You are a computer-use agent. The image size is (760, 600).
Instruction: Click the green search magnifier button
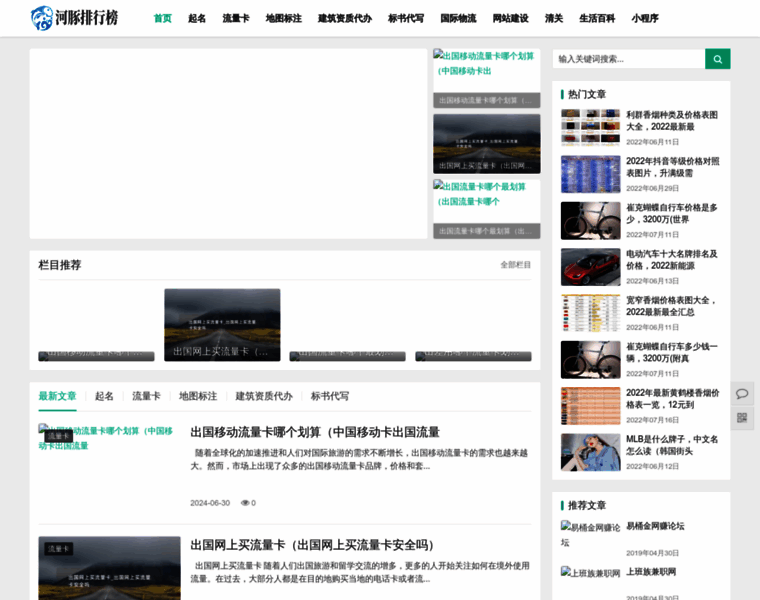pos(717,59)
